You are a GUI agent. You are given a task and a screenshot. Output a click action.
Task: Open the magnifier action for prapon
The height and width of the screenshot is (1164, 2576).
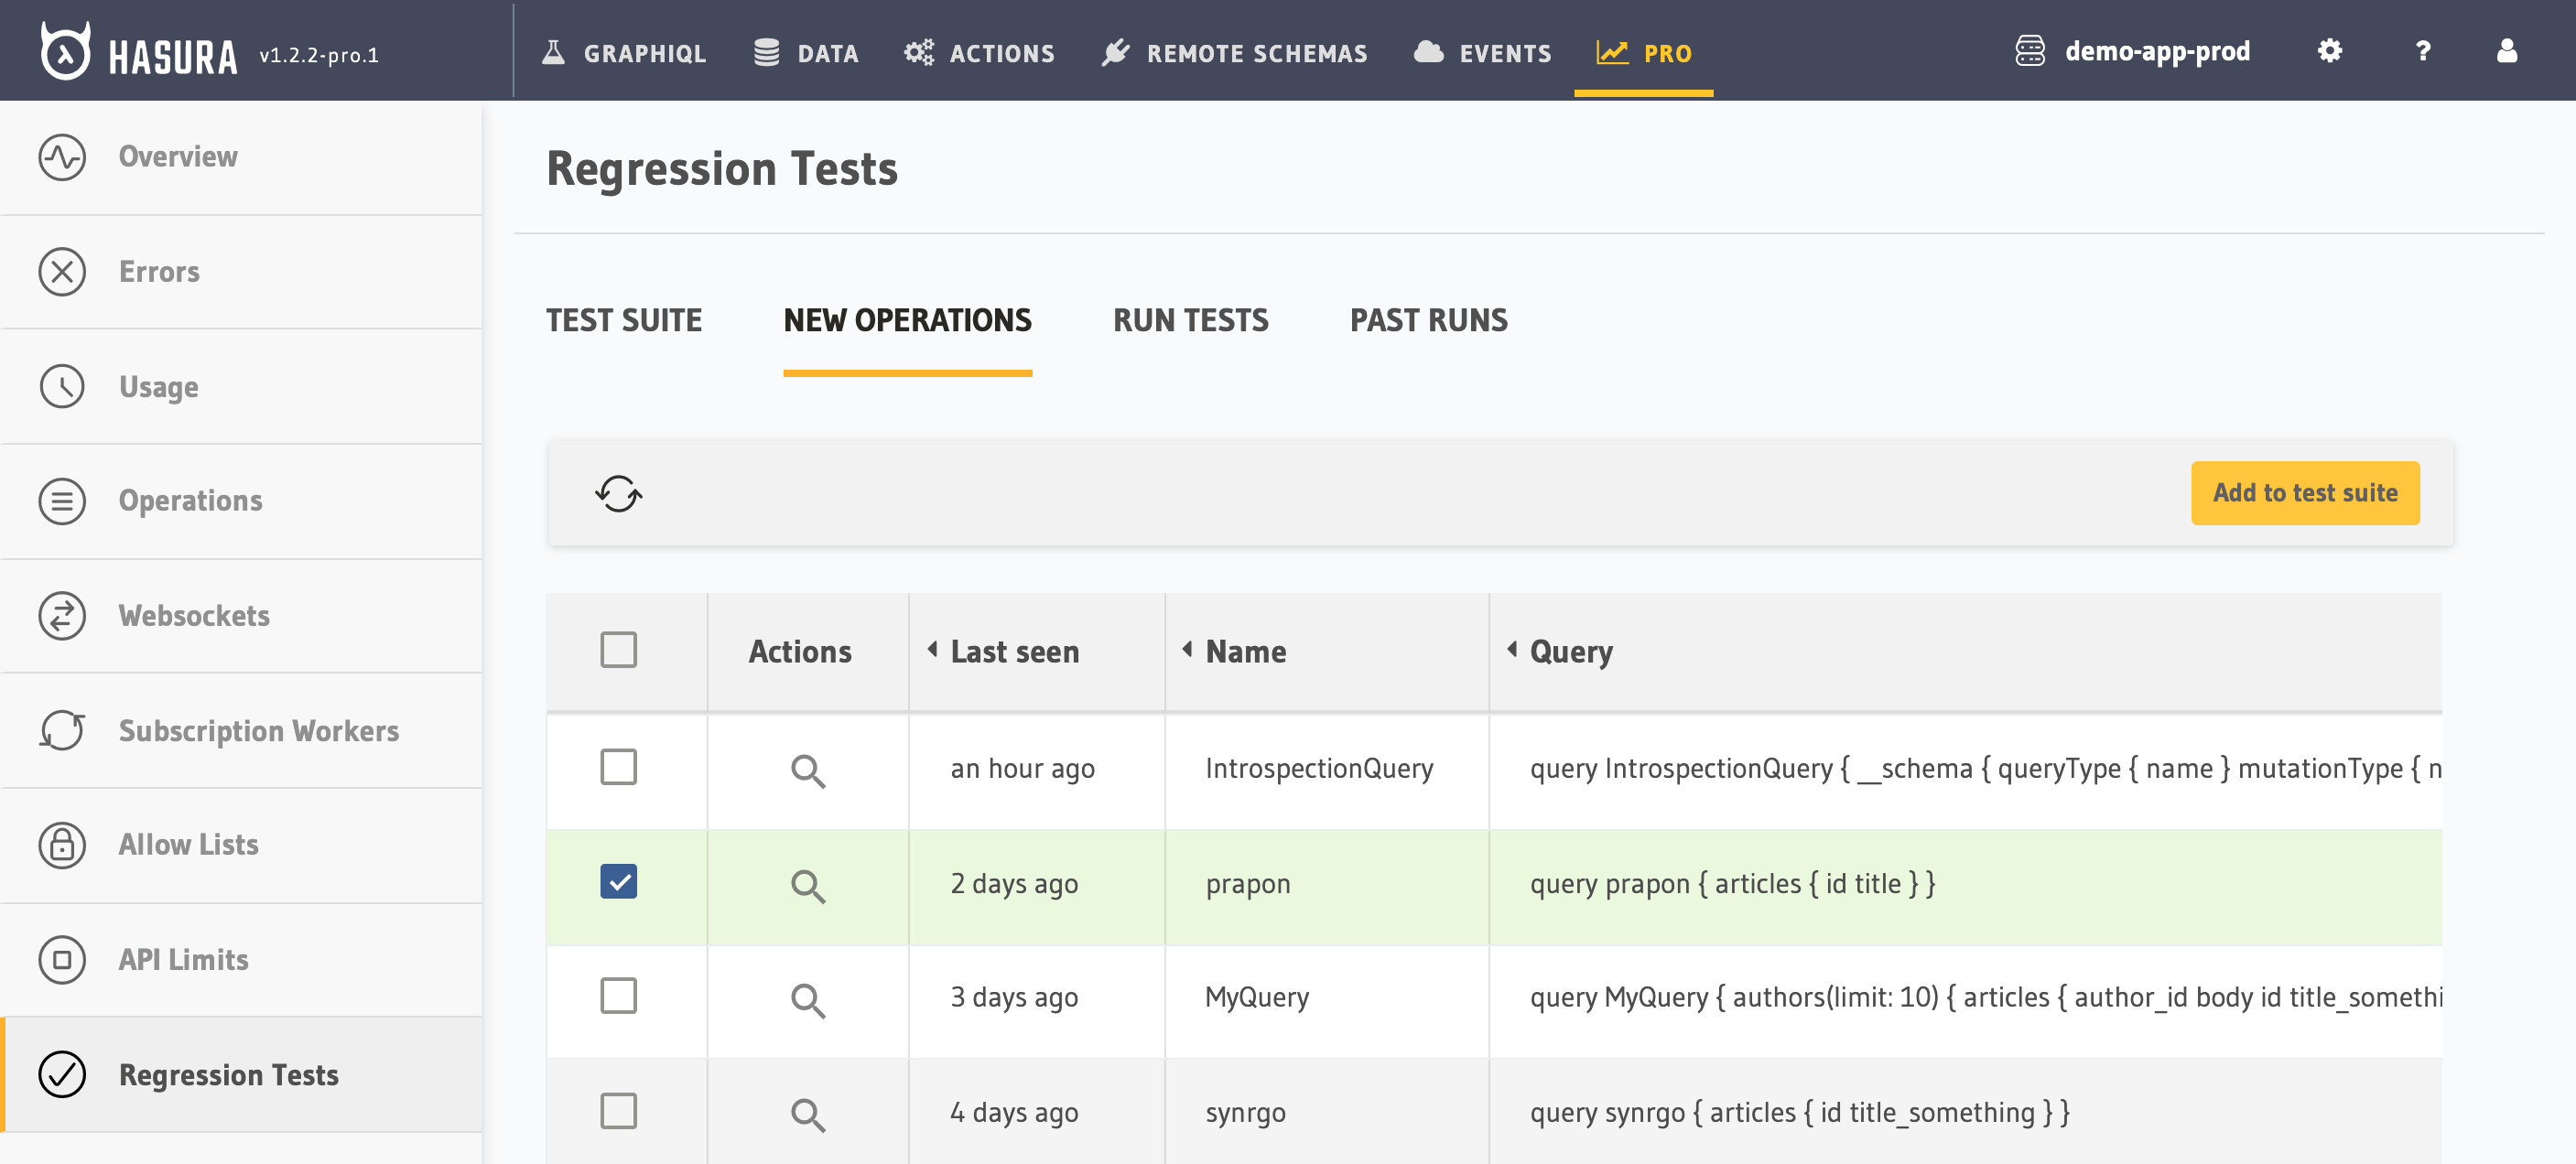pos(808,886)
